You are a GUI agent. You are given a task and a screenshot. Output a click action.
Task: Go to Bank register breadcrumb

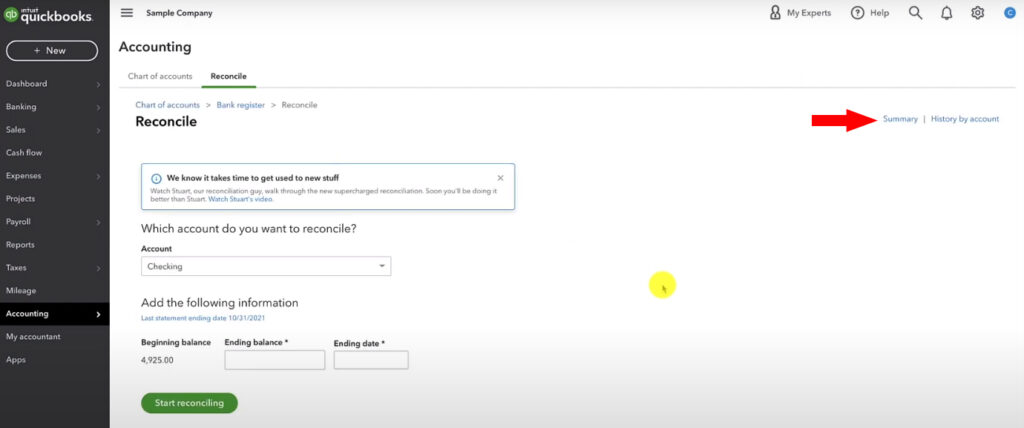(241, 105)
